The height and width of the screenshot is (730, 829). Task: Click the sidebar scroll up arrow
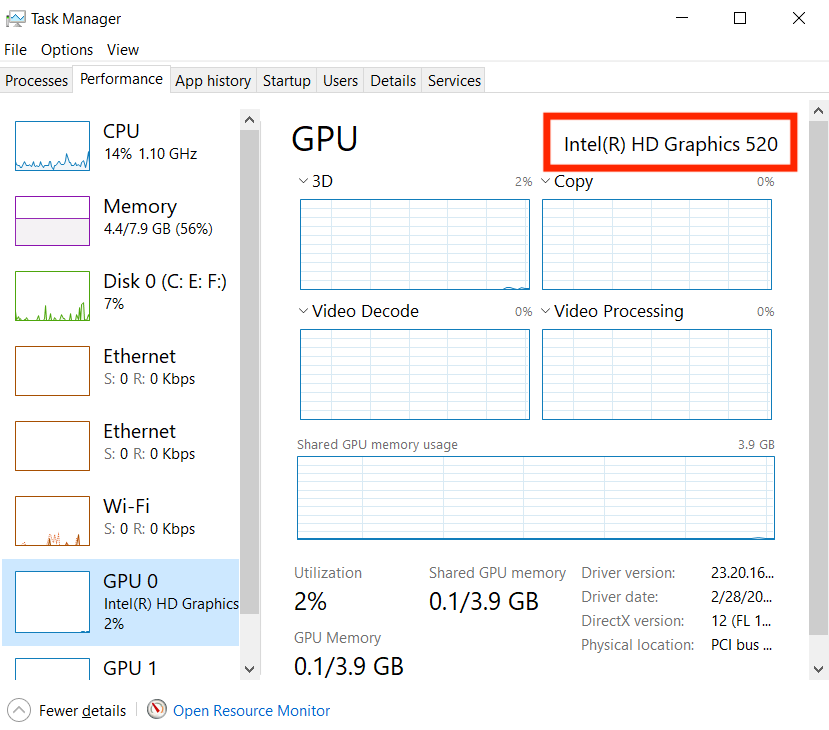pyautogui.click(x=250, y=120)
